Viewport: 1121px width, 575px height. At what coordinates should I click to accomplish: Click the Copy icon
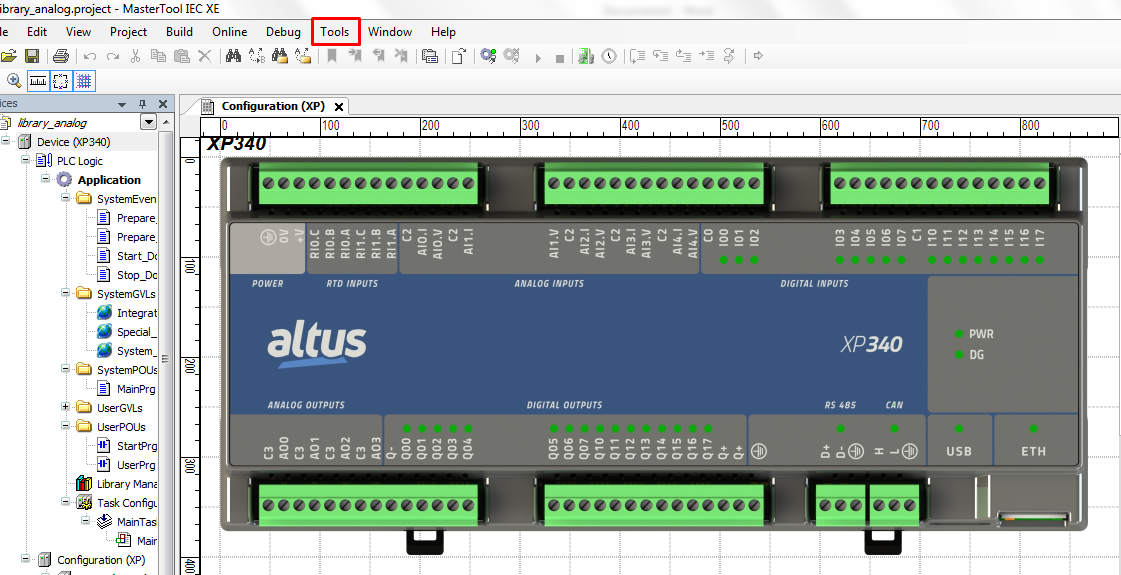click(x=158, y=56)
